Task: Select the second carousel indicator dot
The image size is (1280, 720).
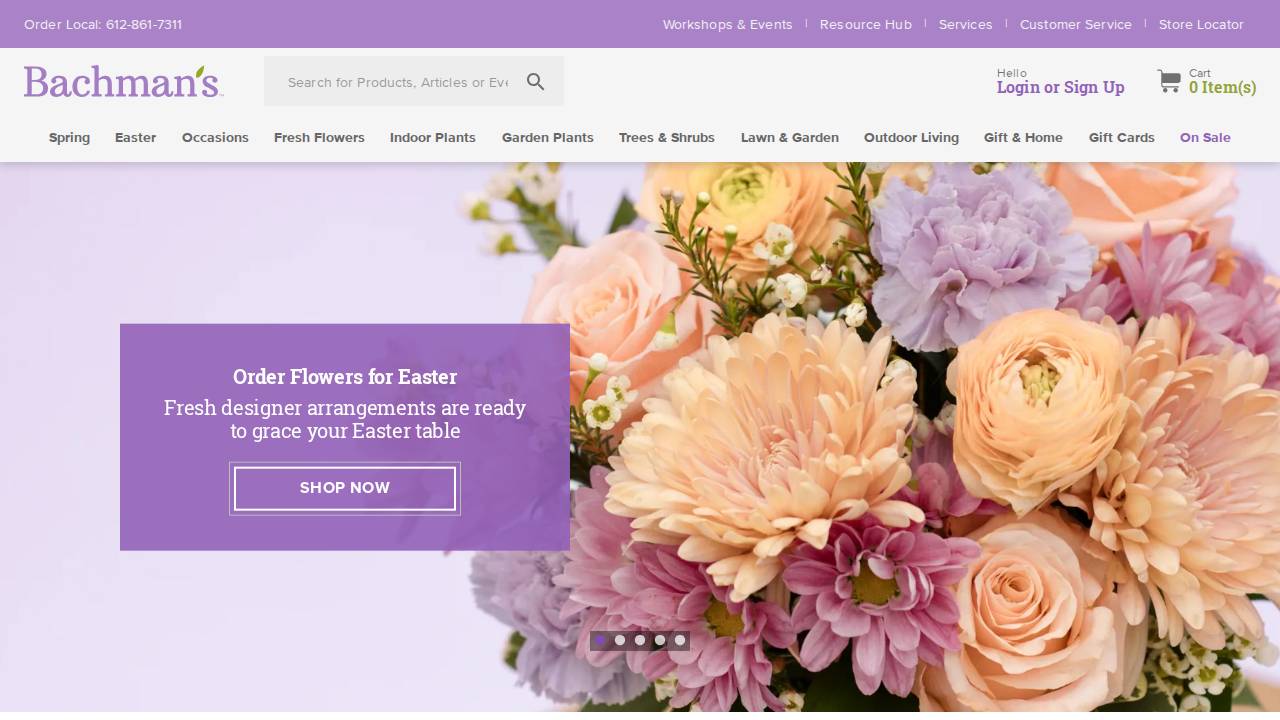Action: pos(620,641)
